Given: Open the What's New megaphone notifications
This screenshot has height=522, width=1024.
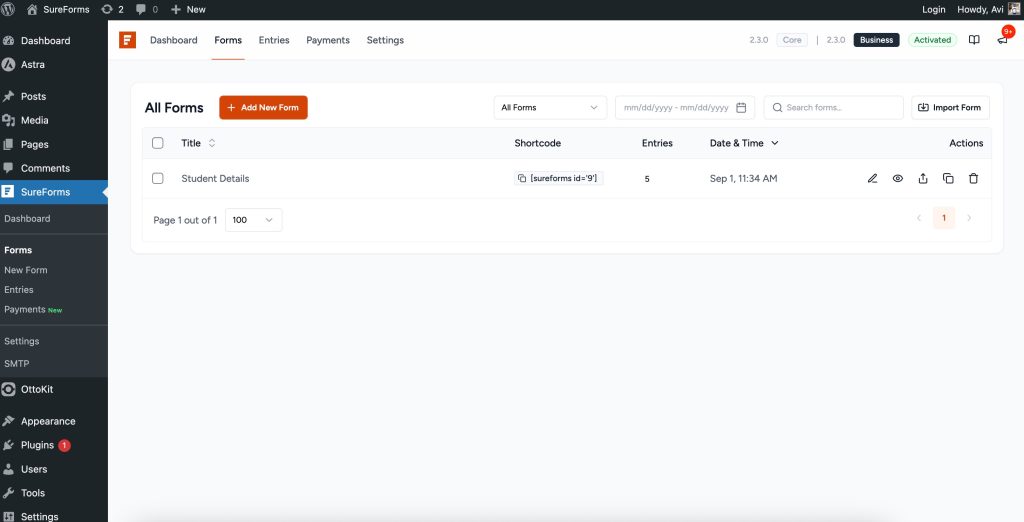Looking at the screenshot, I should (1002, 40).
